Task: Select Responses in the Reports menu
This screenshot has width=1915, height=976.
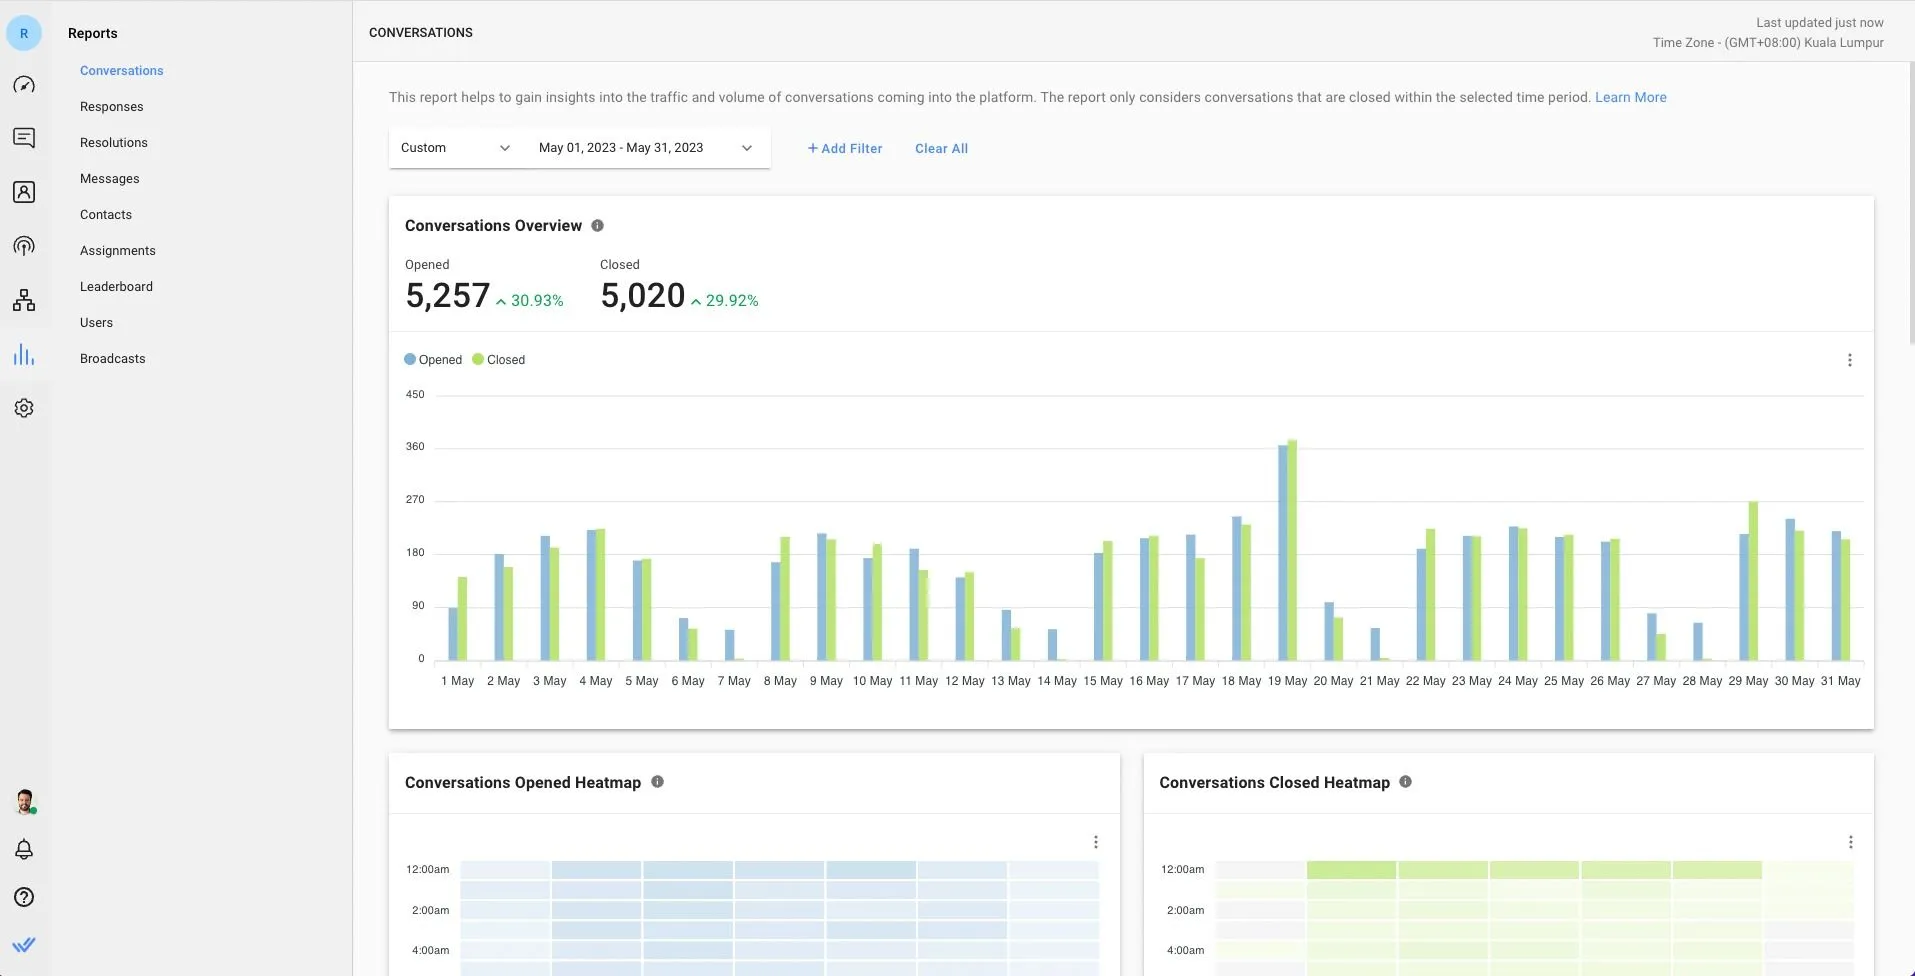Action: [111, 107]
